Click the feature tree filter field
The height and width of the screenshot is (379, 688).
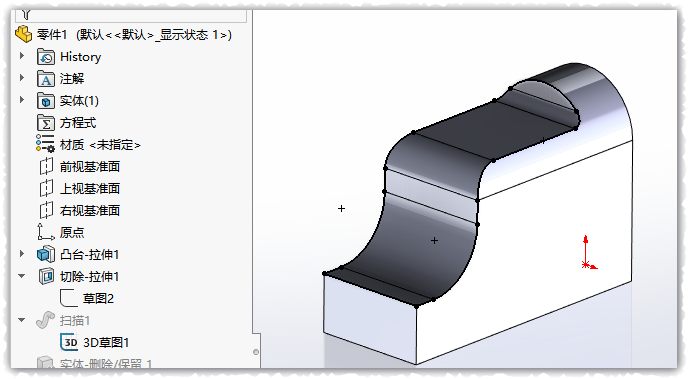pos(132,16)
